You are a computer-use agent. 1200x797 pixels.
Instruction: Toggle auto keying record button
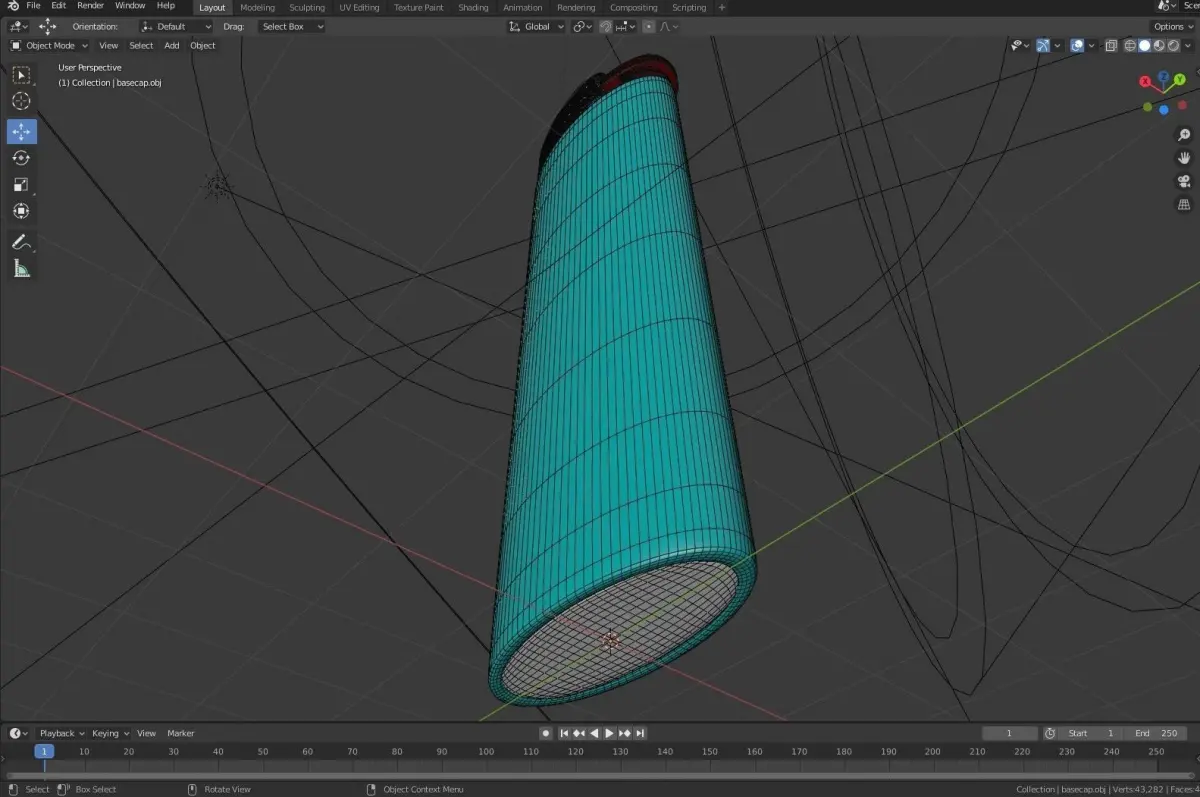[545, 733]
